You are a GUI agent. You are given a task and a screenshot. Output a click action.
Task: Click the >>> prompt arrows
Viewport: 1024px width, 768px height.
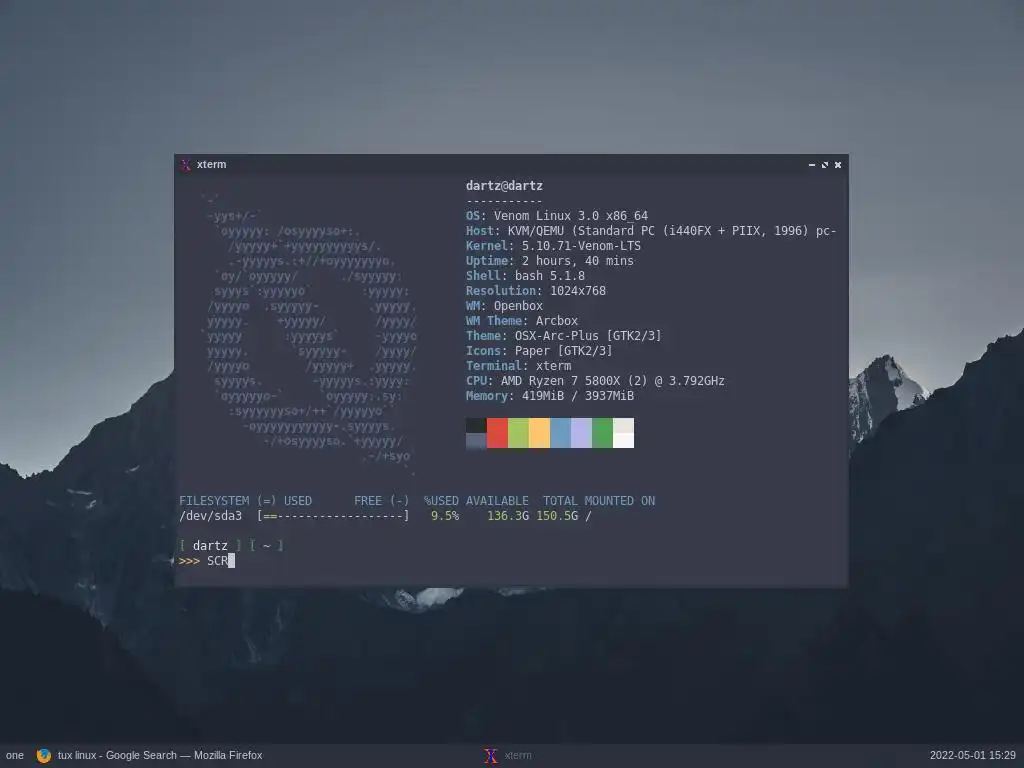coord(189,561)
